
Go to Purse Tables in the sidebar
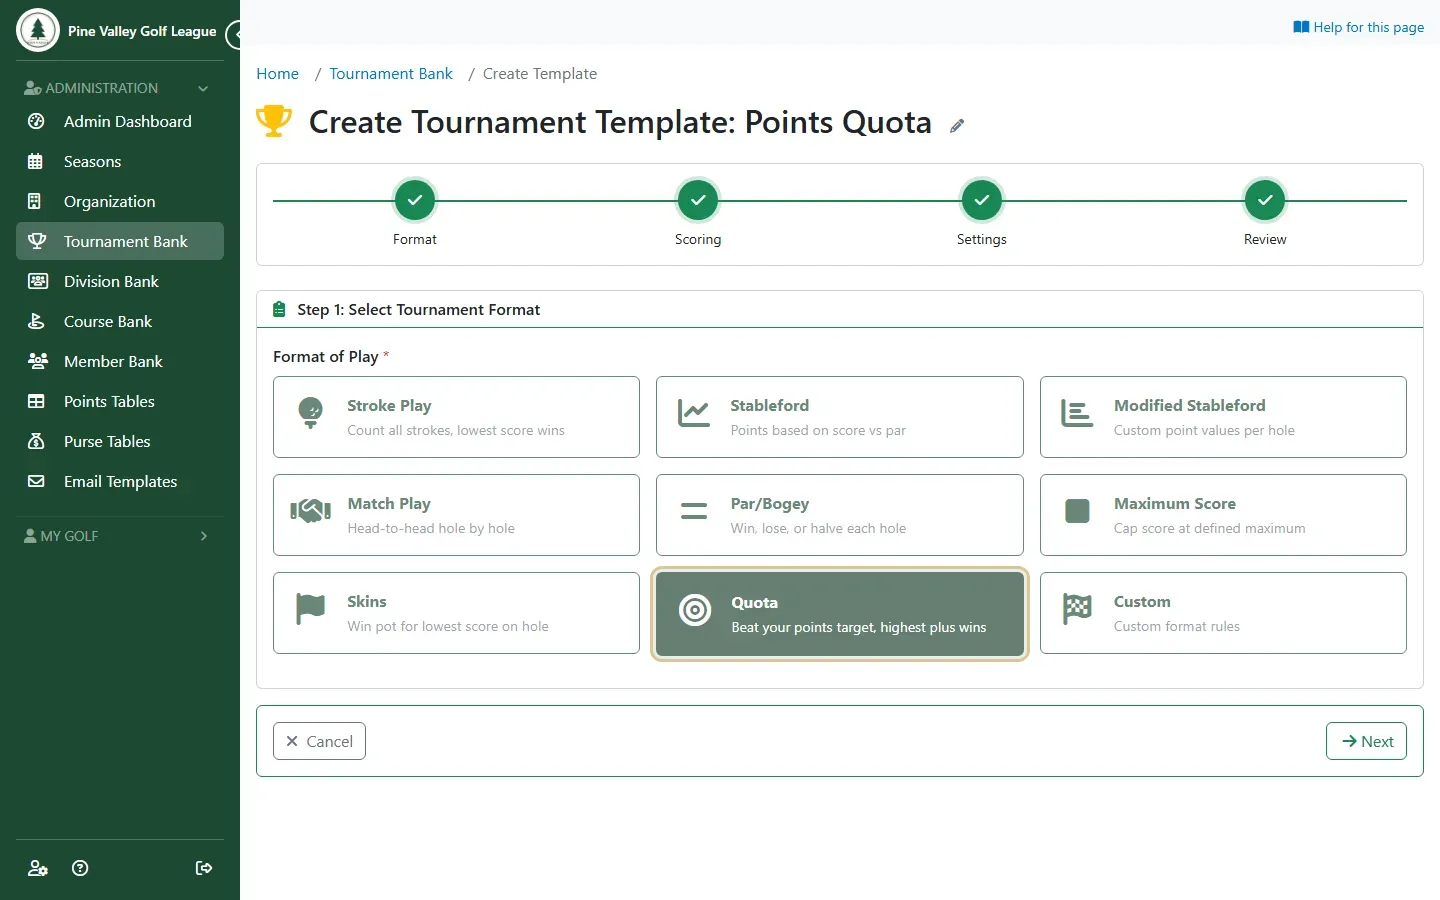click(x=120, y=441)
